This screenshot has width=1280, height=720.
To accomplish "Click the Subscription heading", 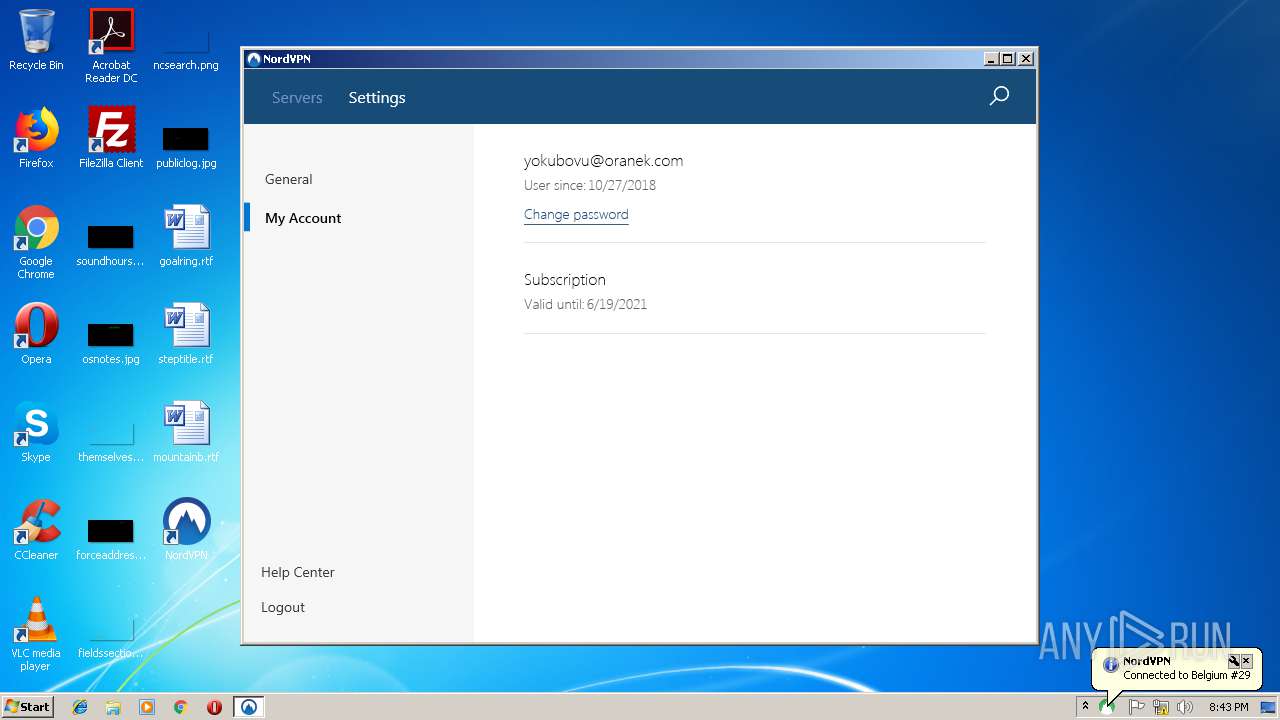I will pos(565,280).
